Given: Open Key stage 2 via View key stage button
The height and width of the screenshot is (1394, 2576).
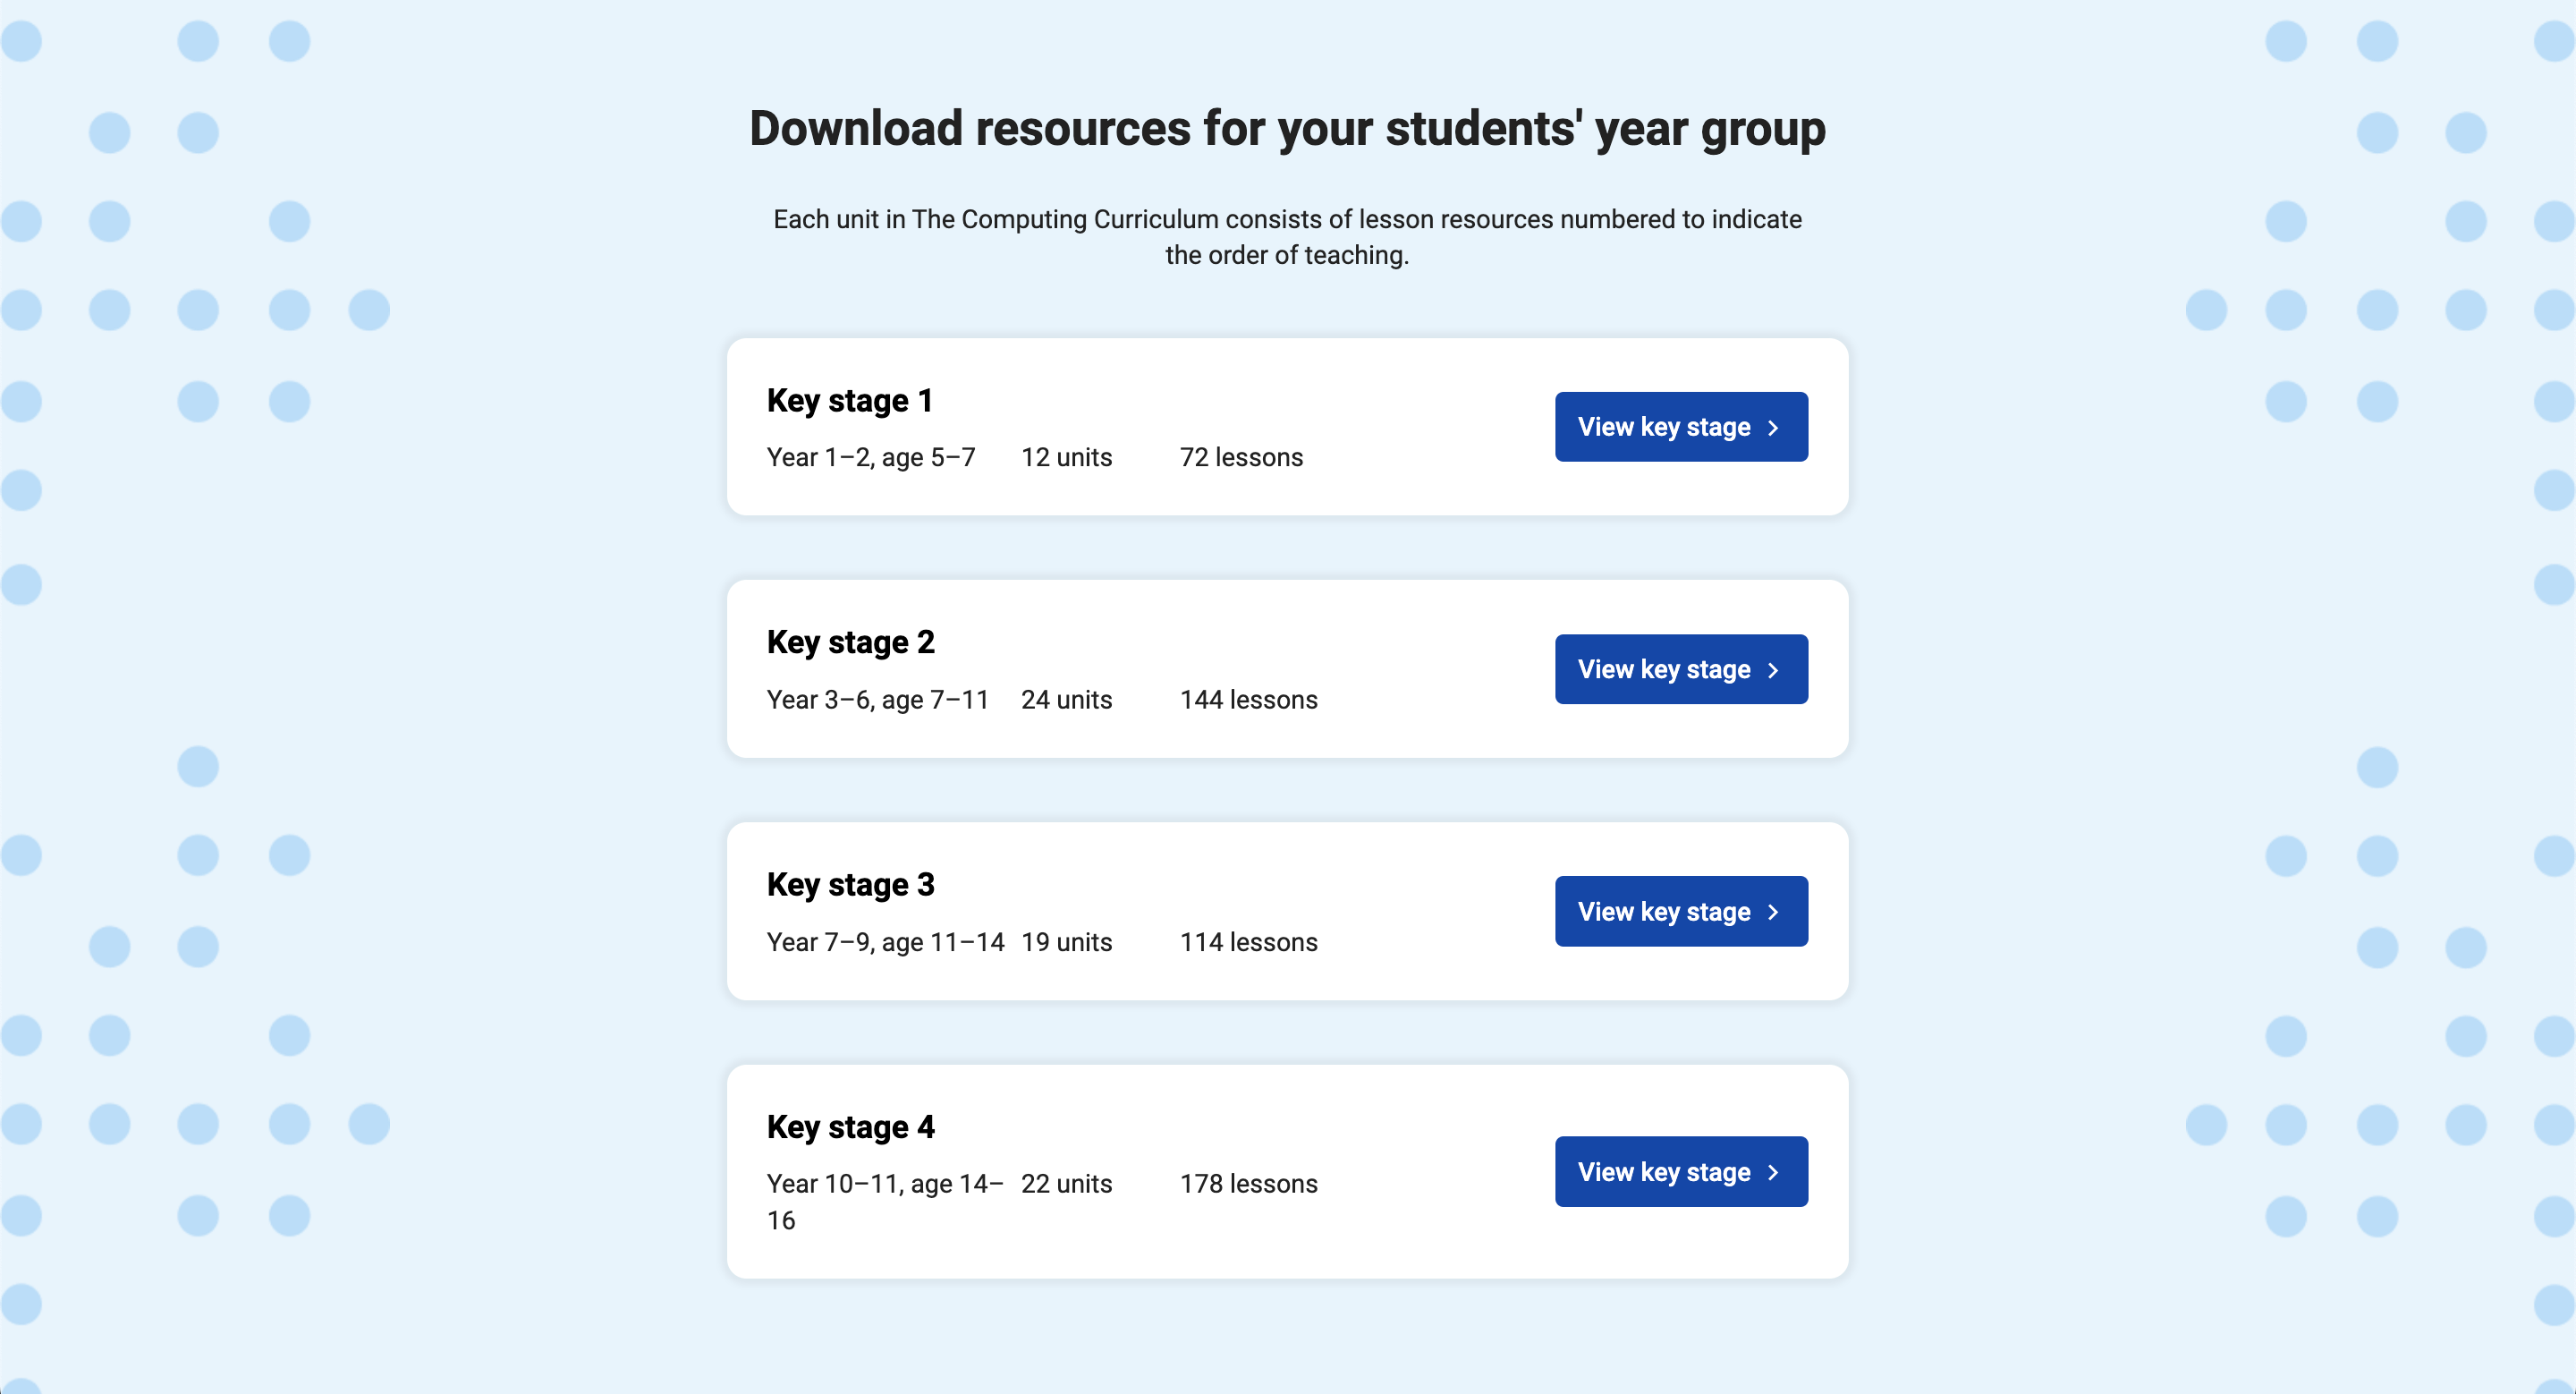Looking at the screenshot, I should tap(1681, 669).
